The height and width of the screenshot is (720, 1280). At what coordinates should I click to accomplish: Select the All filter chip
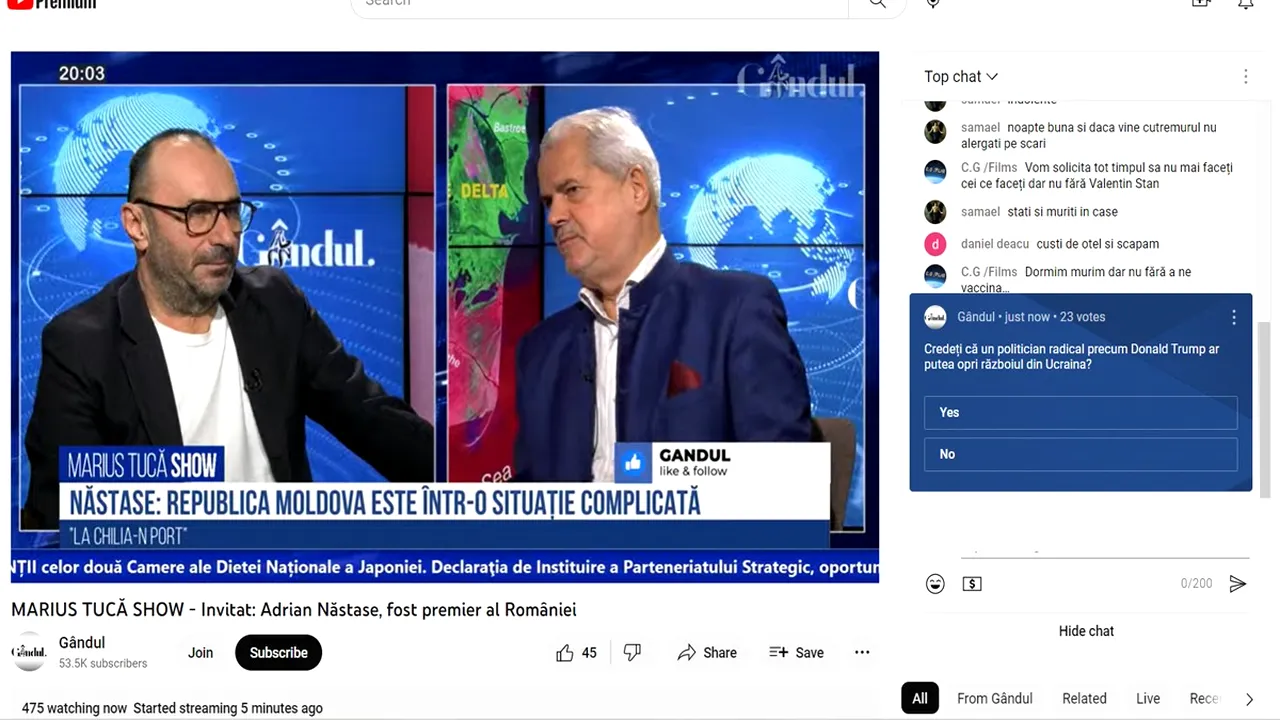click(920, 699)
